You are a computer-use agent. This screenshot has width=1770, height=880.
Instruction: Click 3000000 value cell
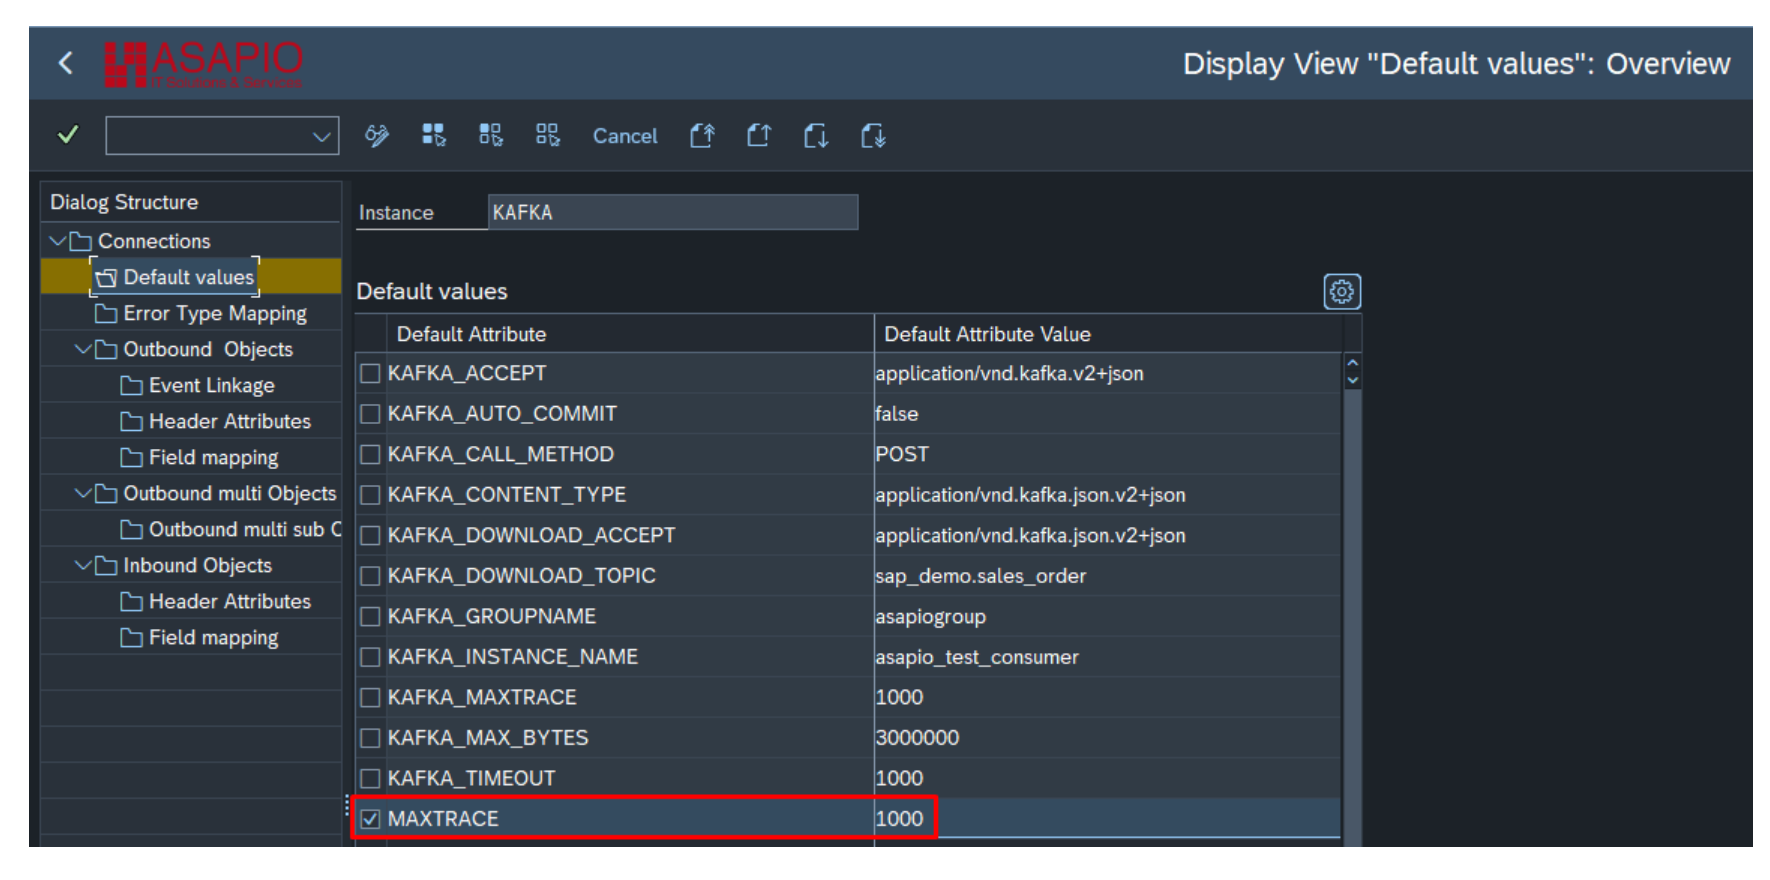[x=1107, y=738]
